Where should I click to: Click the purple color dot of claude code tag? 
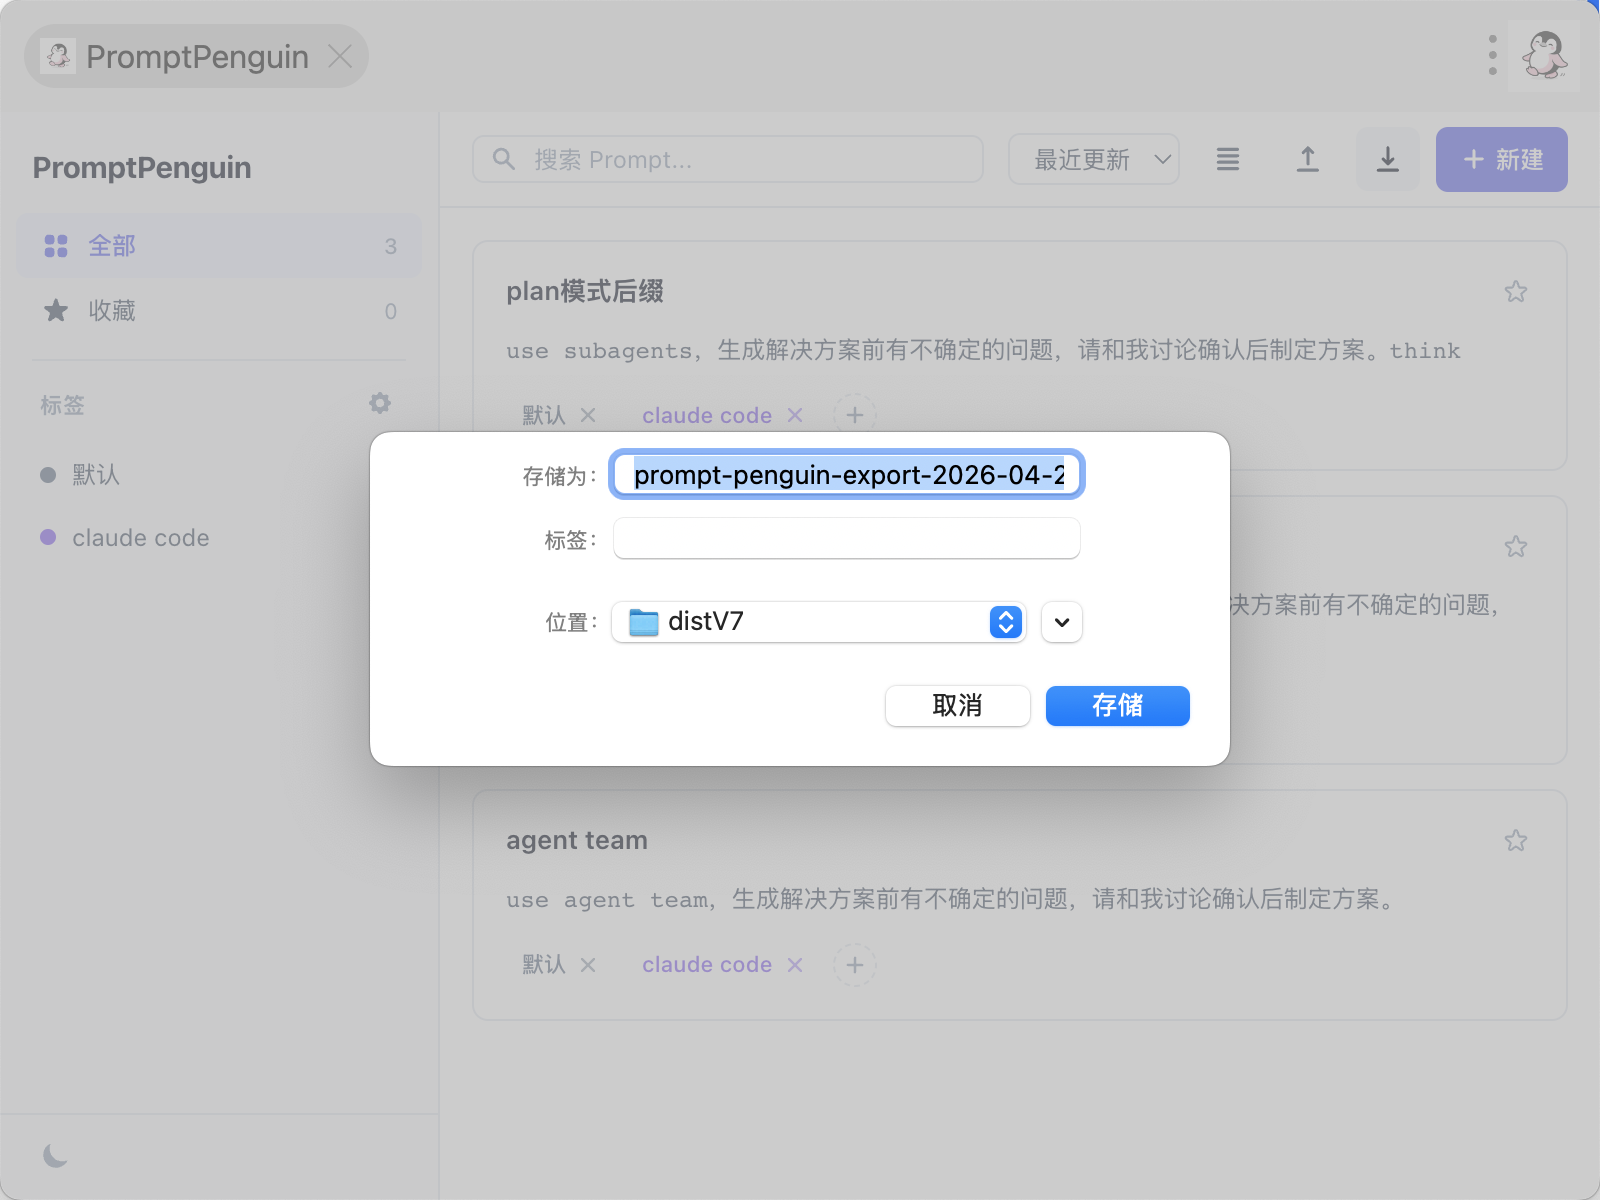[x=48, y=537]
